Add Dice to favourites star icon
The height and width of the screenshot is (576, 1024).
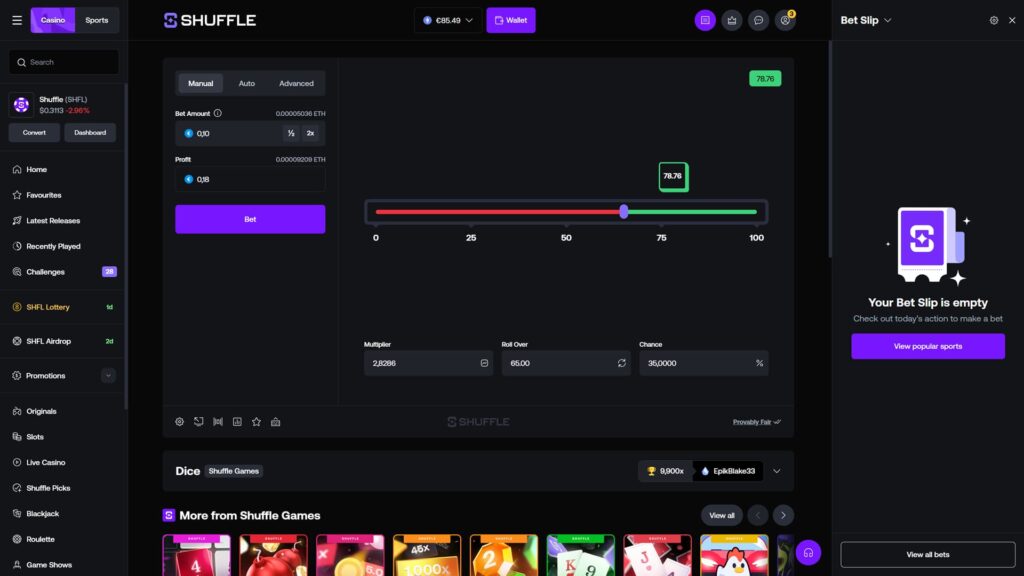(x=257, y=422)
